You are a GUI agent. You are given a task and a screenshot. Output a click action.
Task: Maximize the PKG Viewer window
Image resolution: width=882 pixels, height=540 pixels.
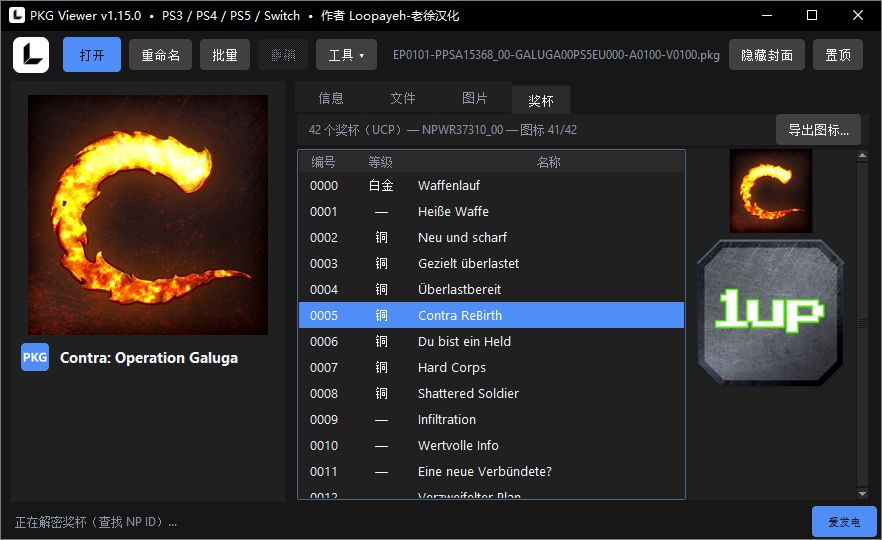click(812, 15)
